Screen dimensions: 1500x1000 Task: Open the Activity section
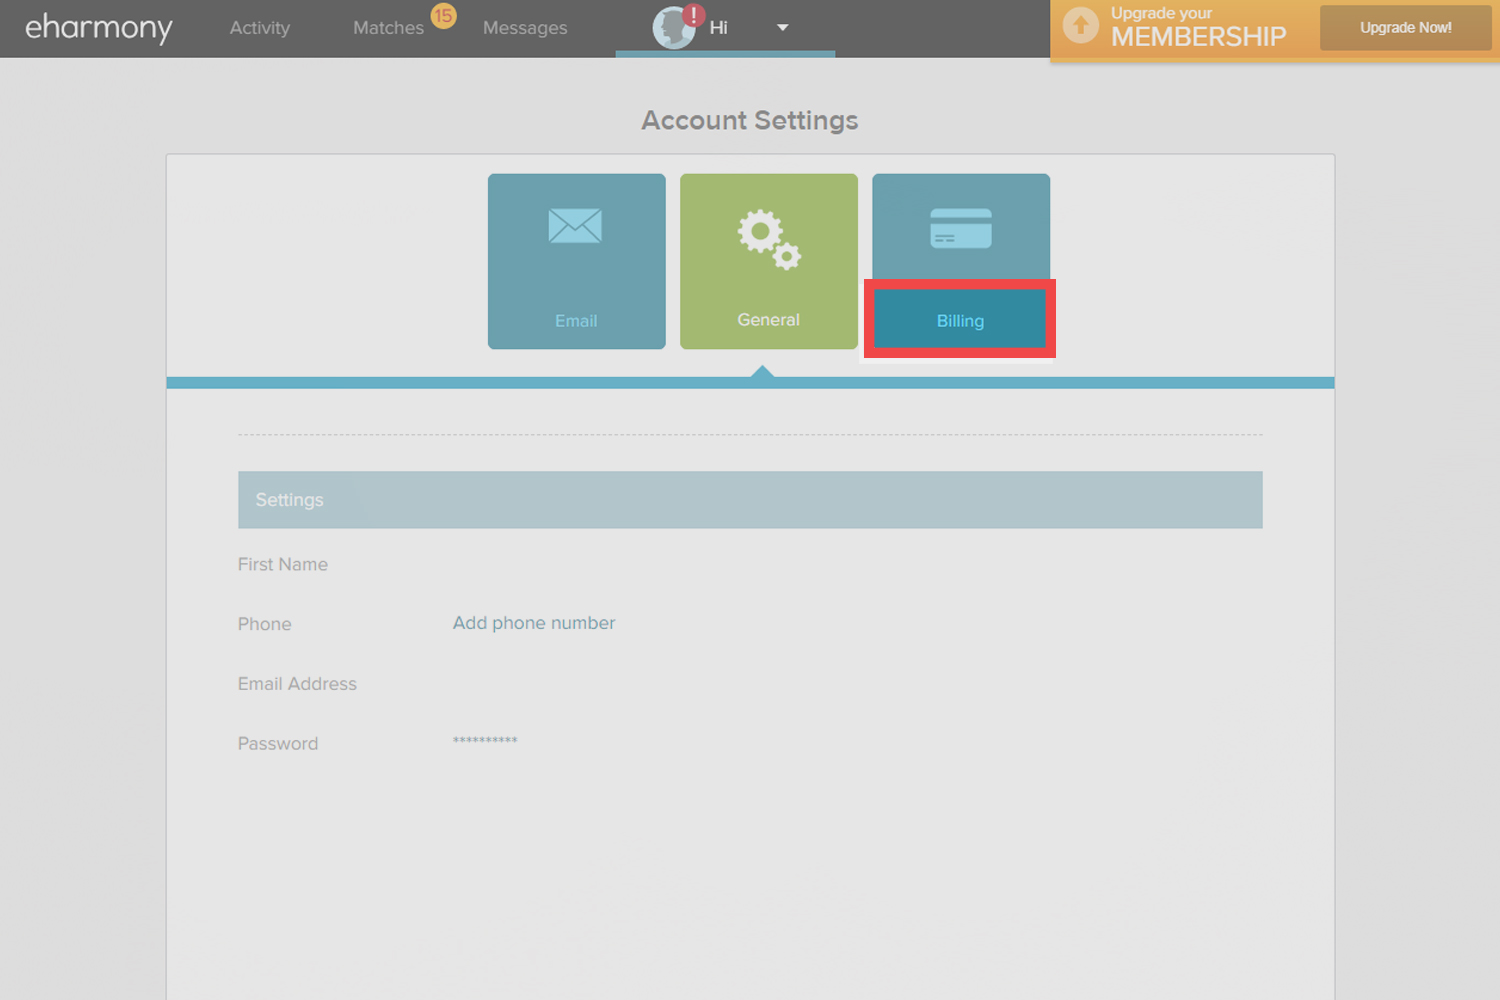(x=259, y=27)
